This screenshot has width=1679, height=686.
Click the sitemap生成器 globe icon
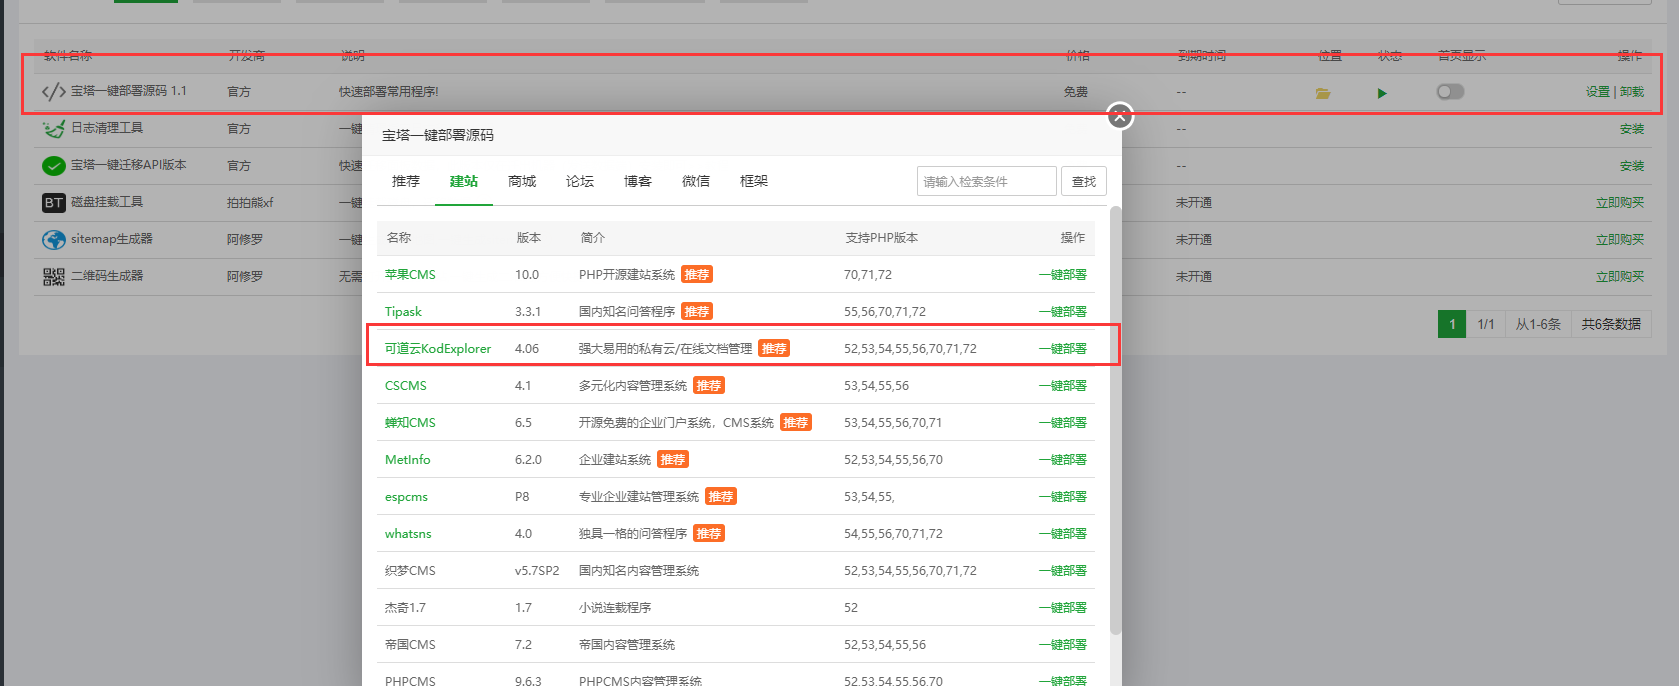[x=54, y=240]
